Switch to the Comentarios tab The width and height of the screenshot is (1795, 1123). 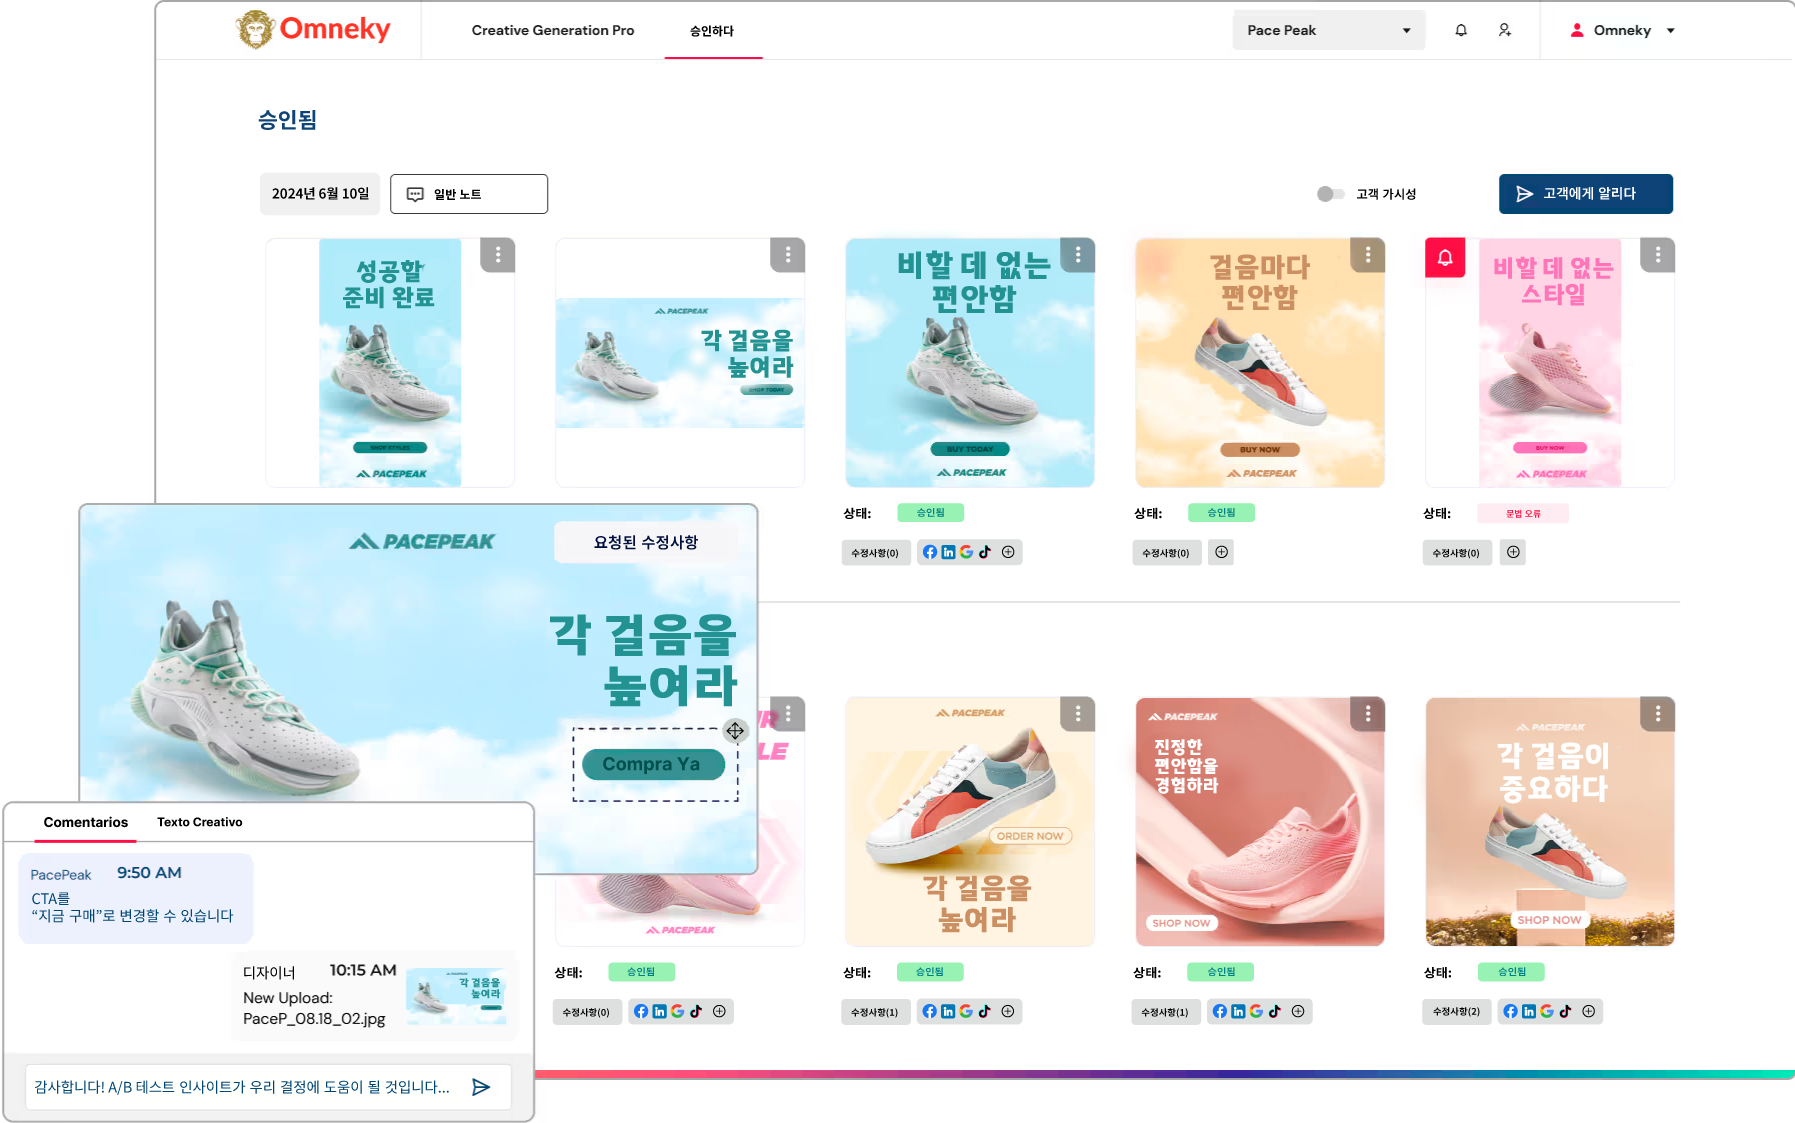(x=86, y=822)
